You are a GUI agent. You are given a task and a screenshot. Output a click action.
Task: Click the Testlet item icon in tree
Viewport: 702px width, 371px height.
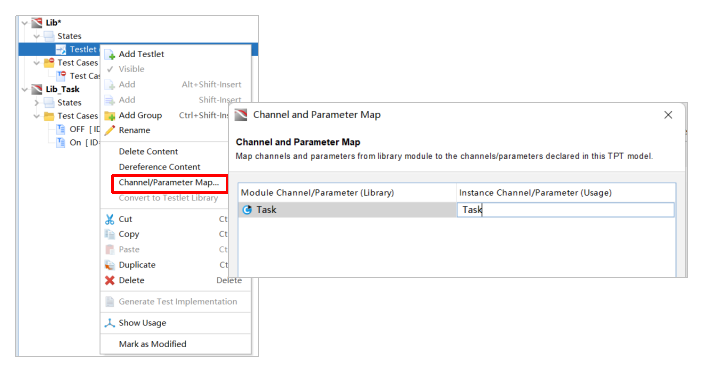pyautogui.click(x=61, y=49)
